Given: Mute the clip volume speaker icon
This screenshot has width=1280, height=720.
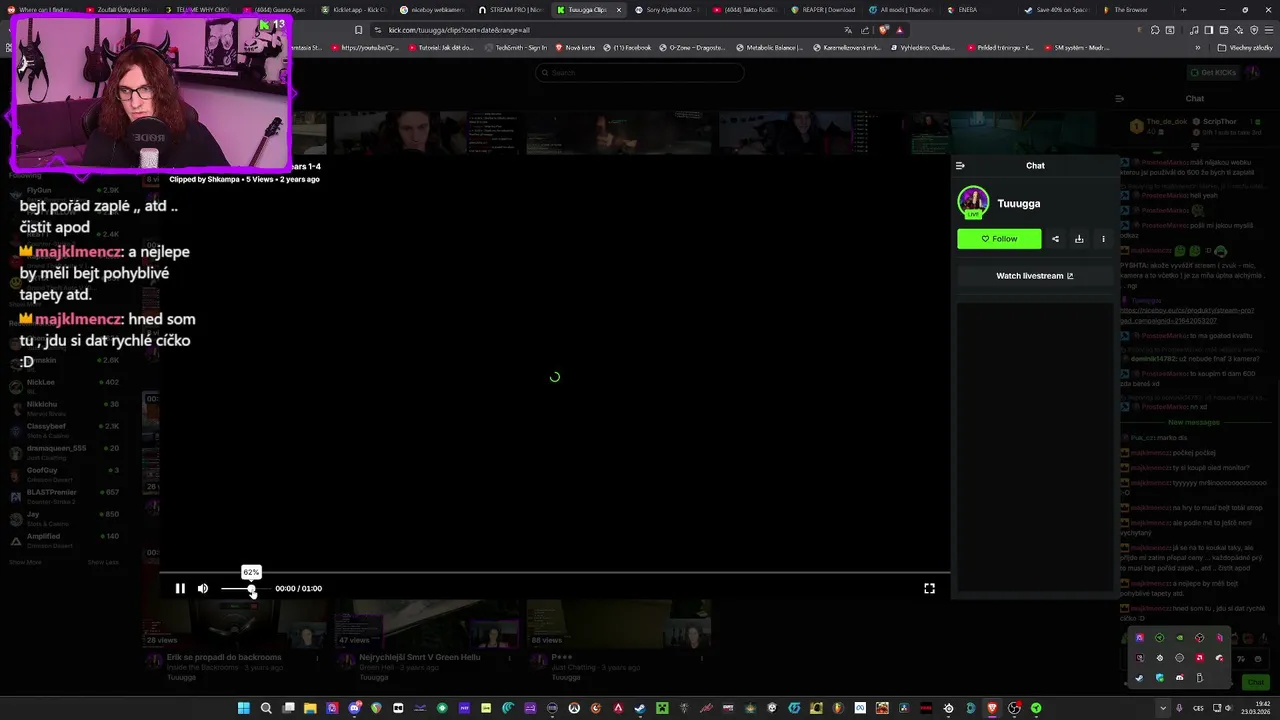Looking at the screenshot, I should [203, 588].
